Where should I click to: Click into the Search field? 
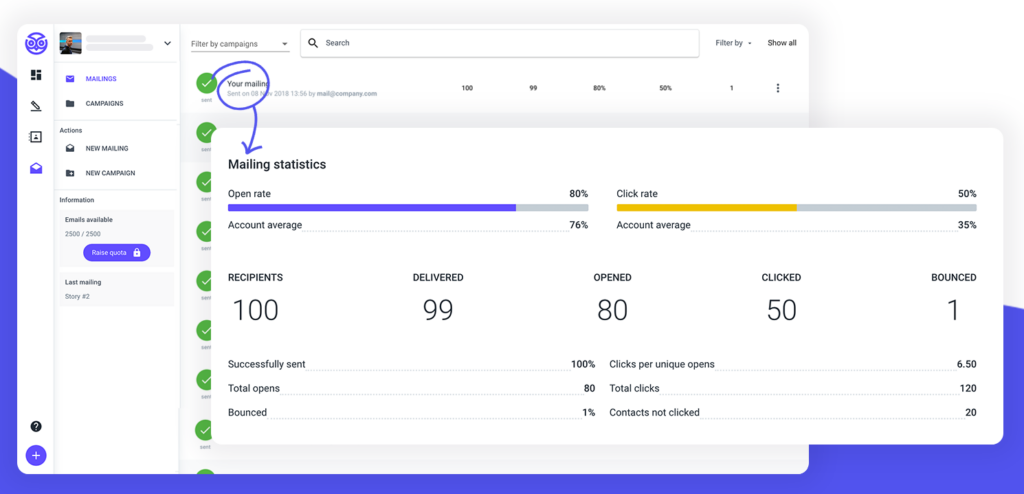pyautogui.click(x=500, y=43)
